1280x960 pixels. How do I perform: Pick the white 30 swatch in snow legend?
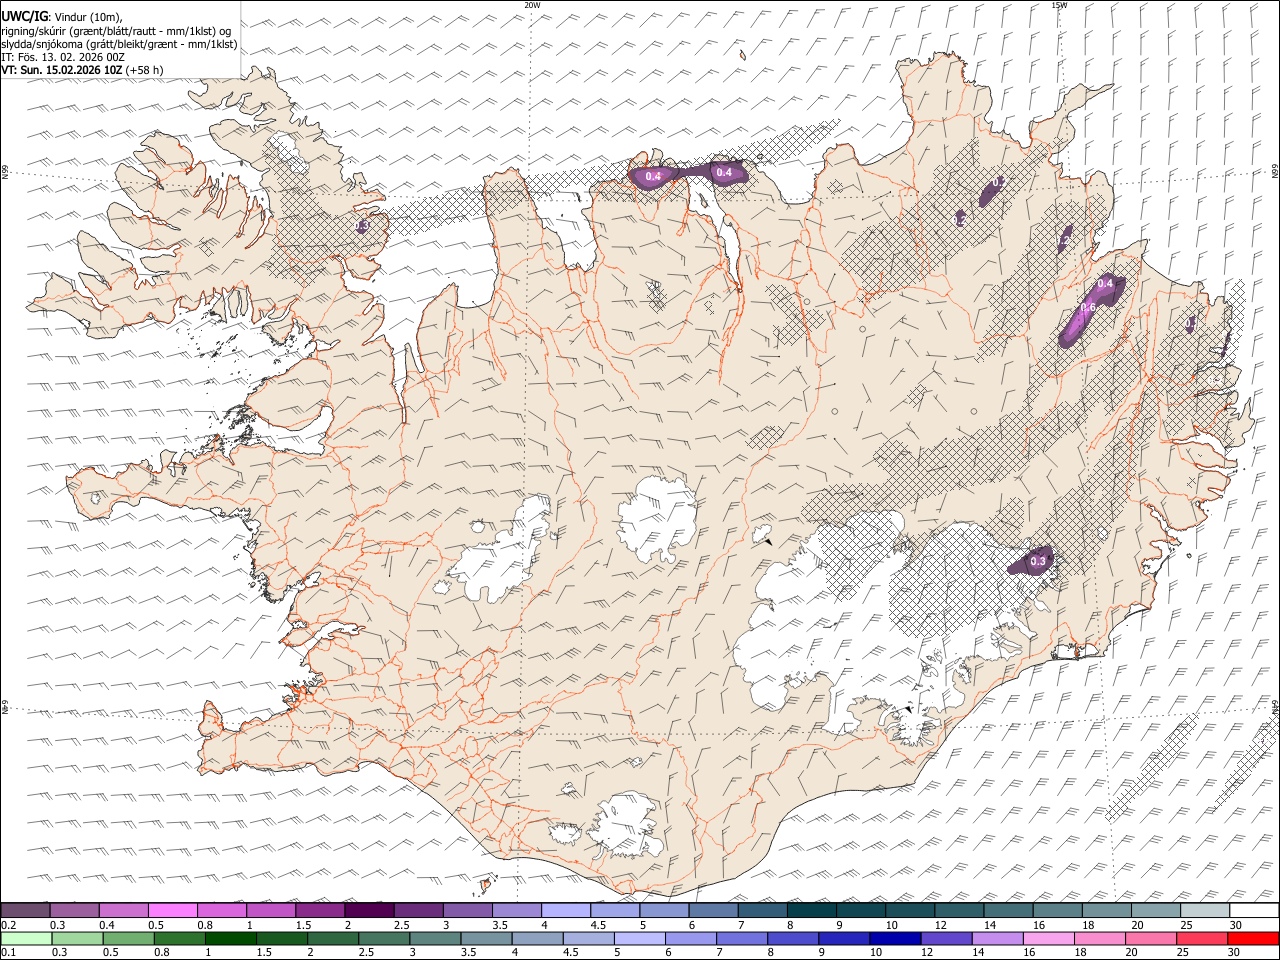click(1253, 911)
